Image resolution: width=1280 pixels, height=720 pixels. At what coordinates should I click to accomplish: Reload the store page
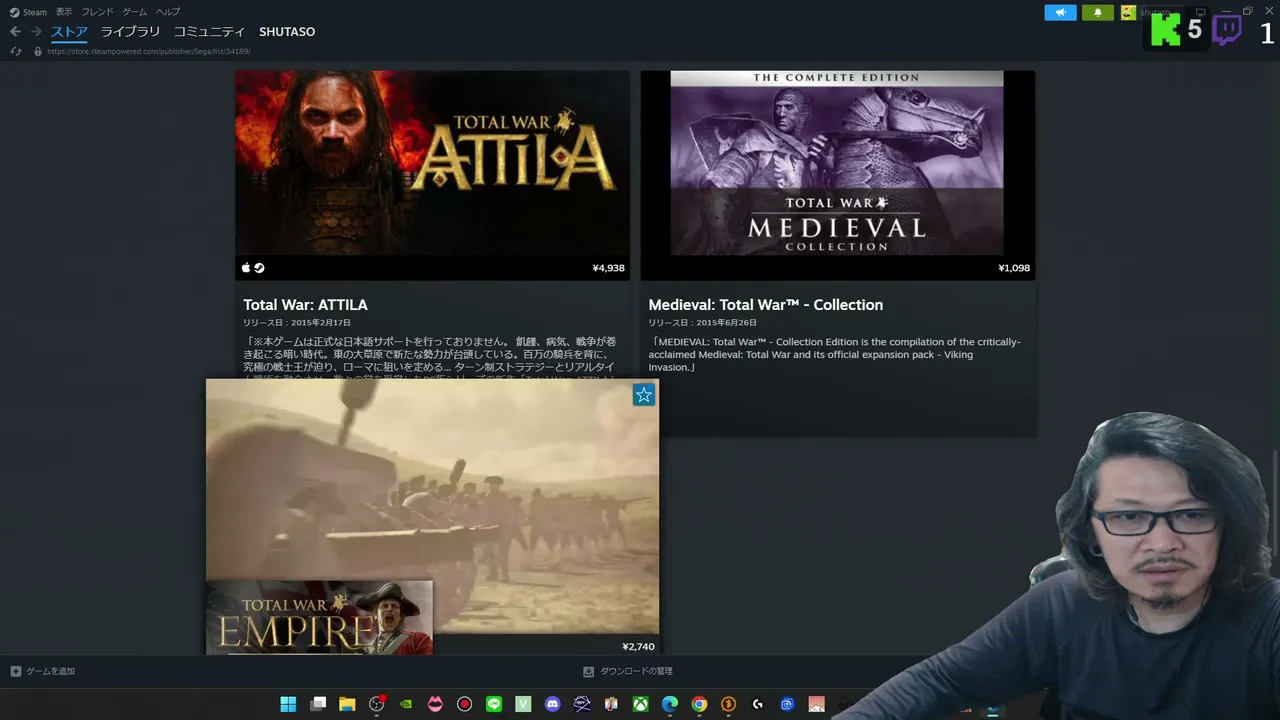pyautogui.click(x=15, y=51)
